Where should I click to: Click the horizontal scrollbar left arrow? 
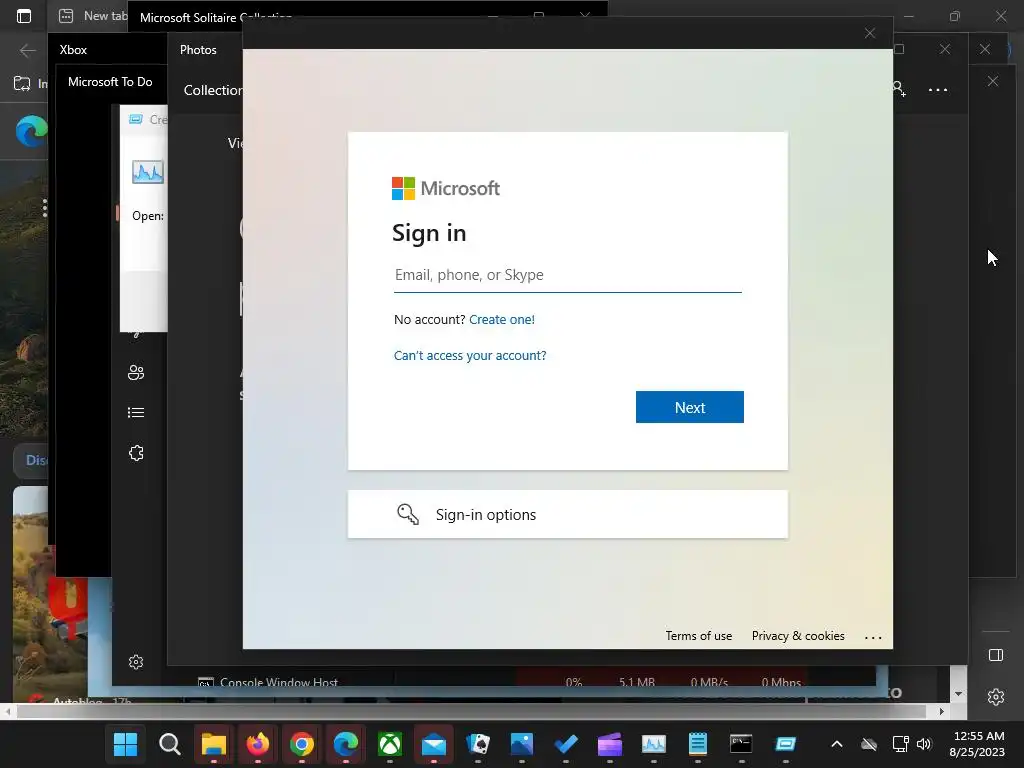point(7,711)
